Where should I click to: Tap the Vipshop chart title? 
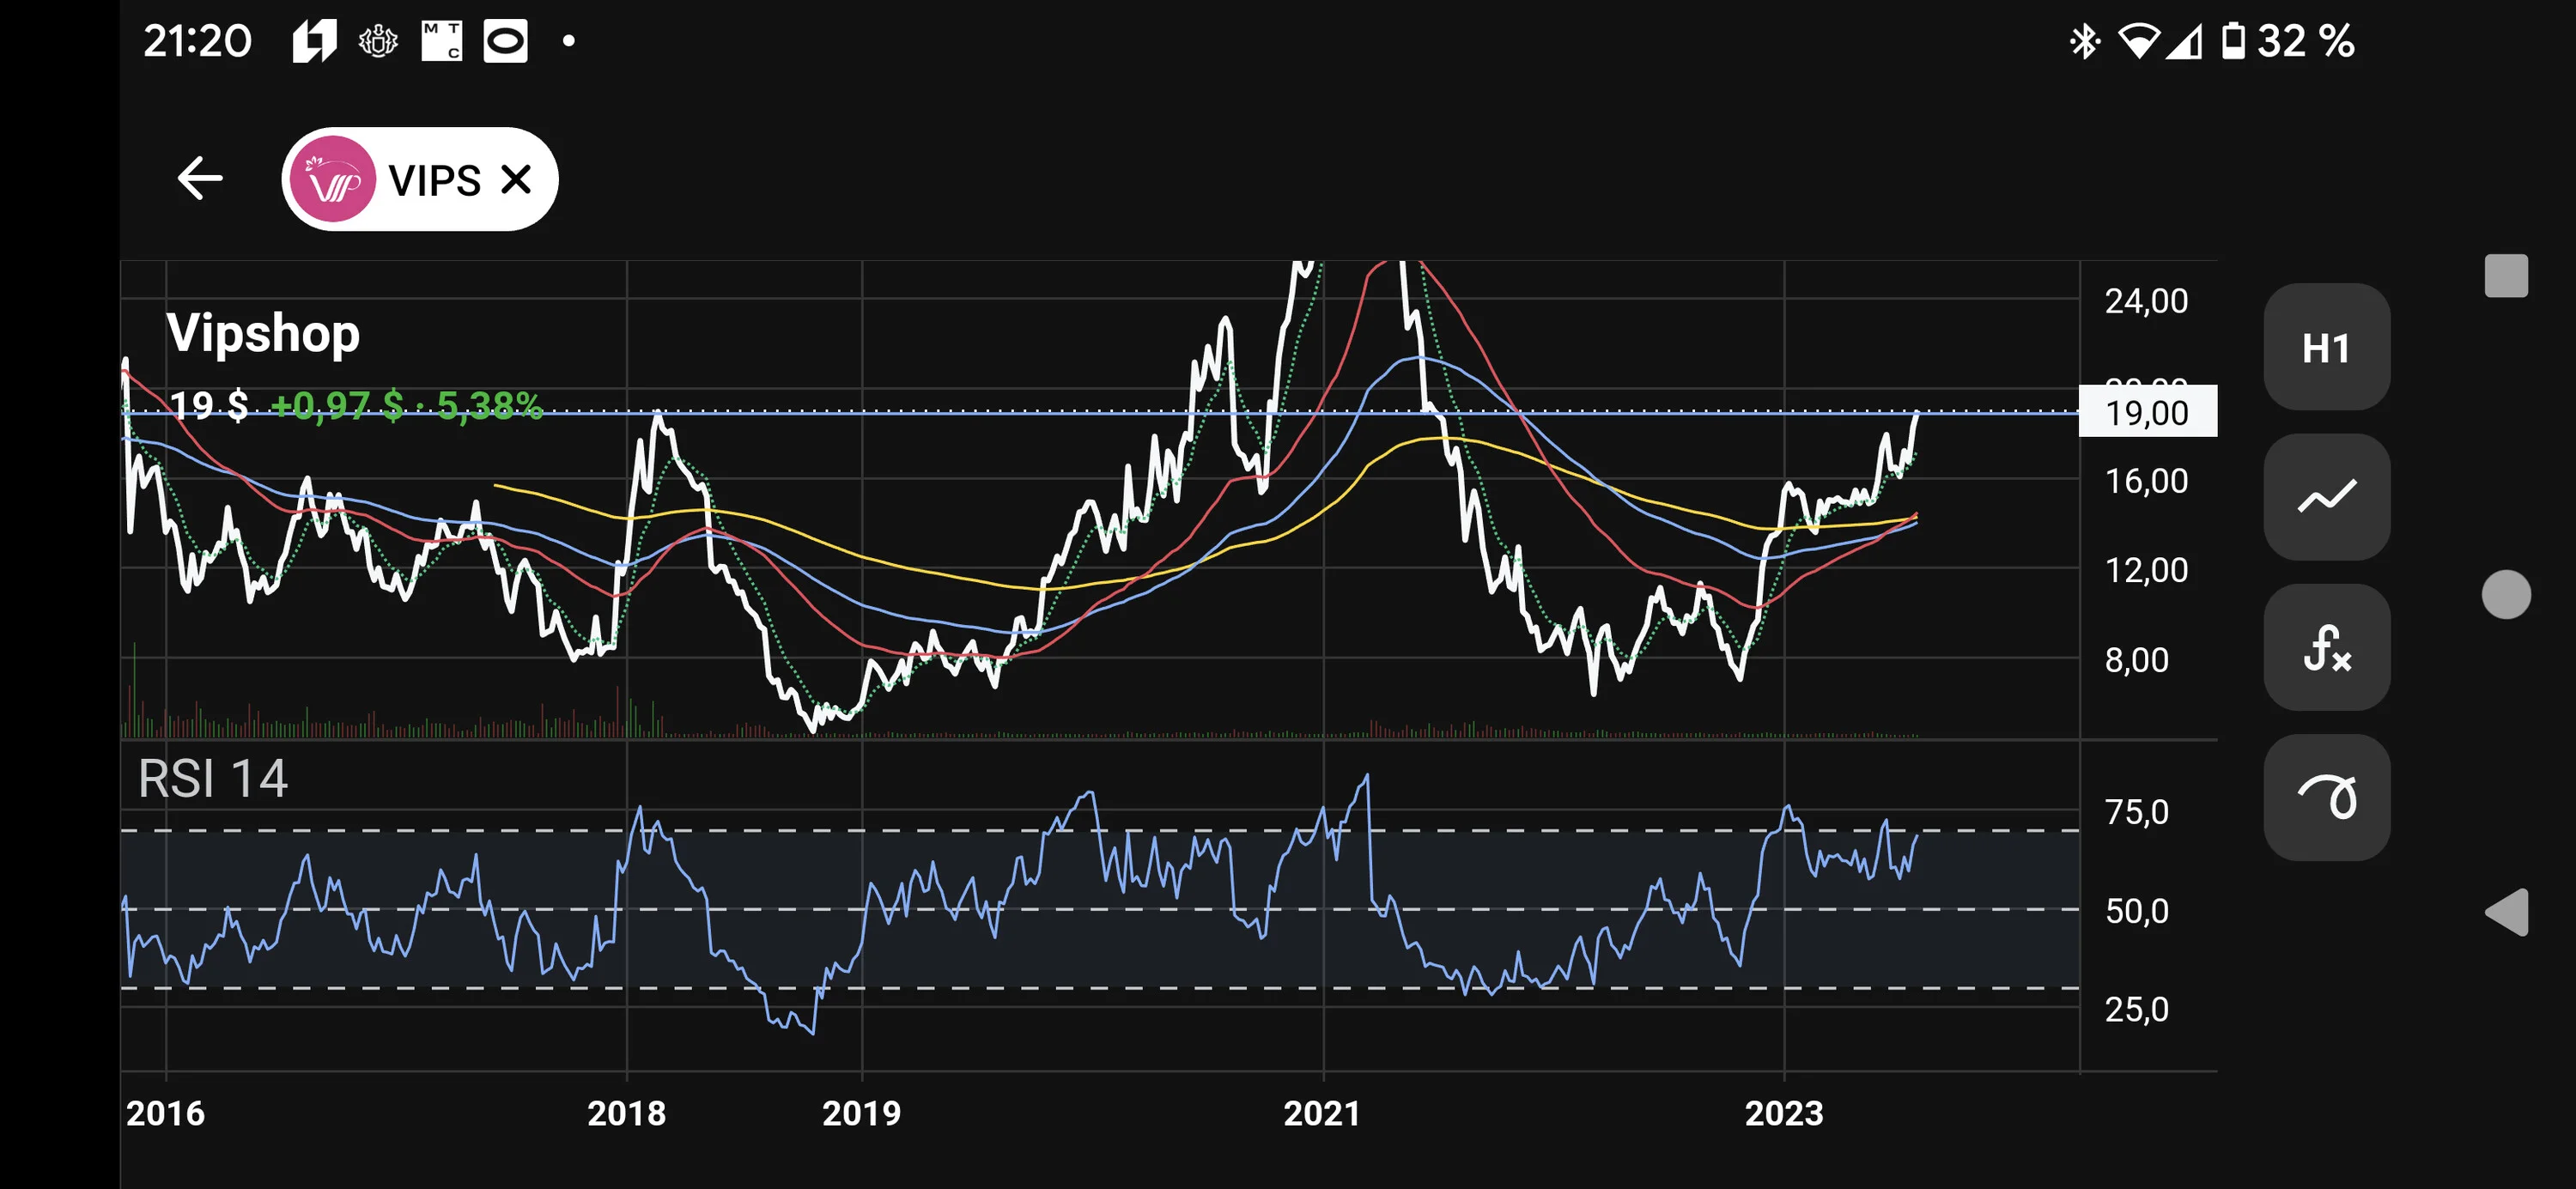tap(263, 333)
